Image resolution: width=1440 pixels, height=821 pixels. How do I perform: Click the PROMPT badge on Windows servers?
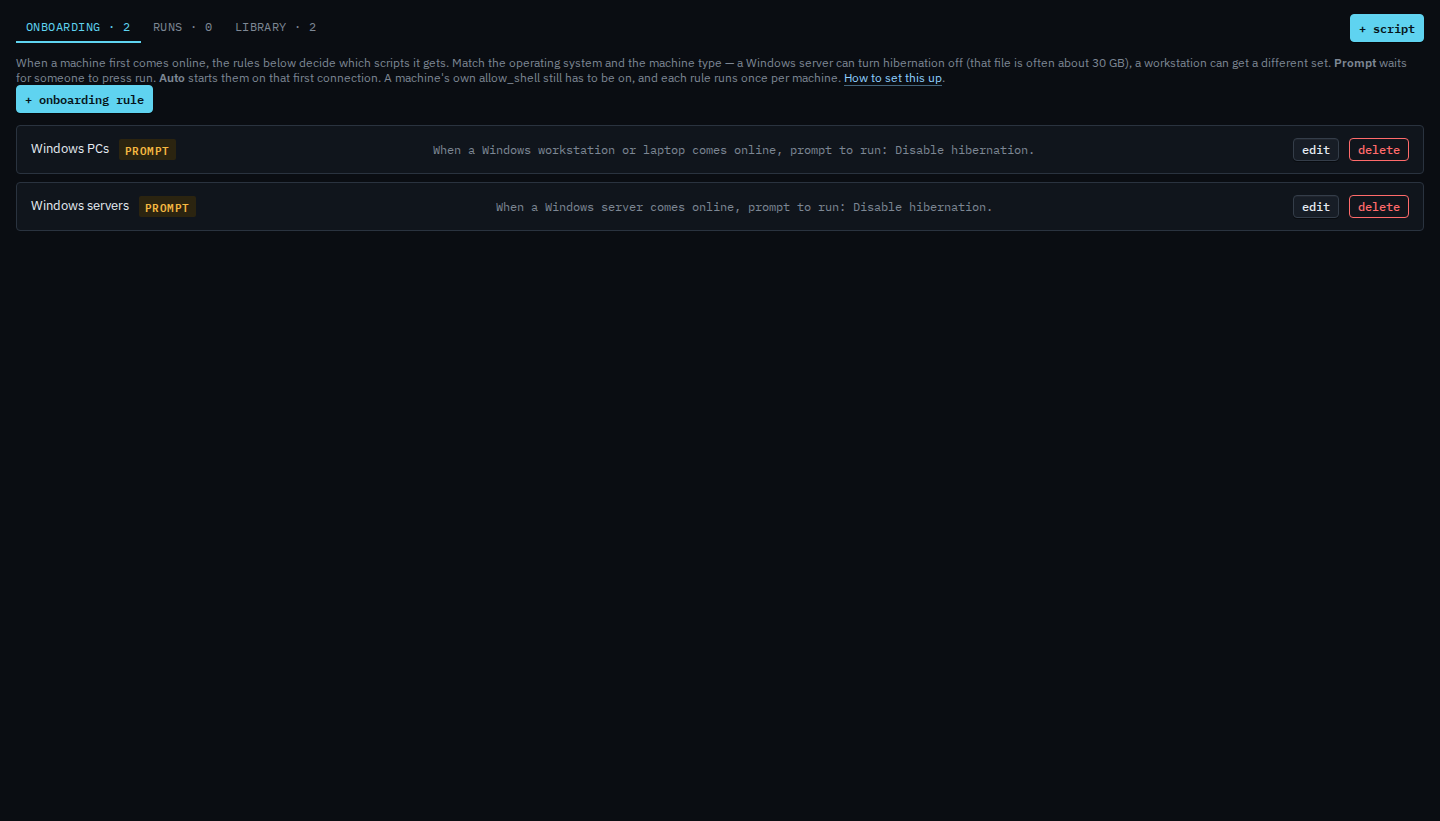[167, 207]
